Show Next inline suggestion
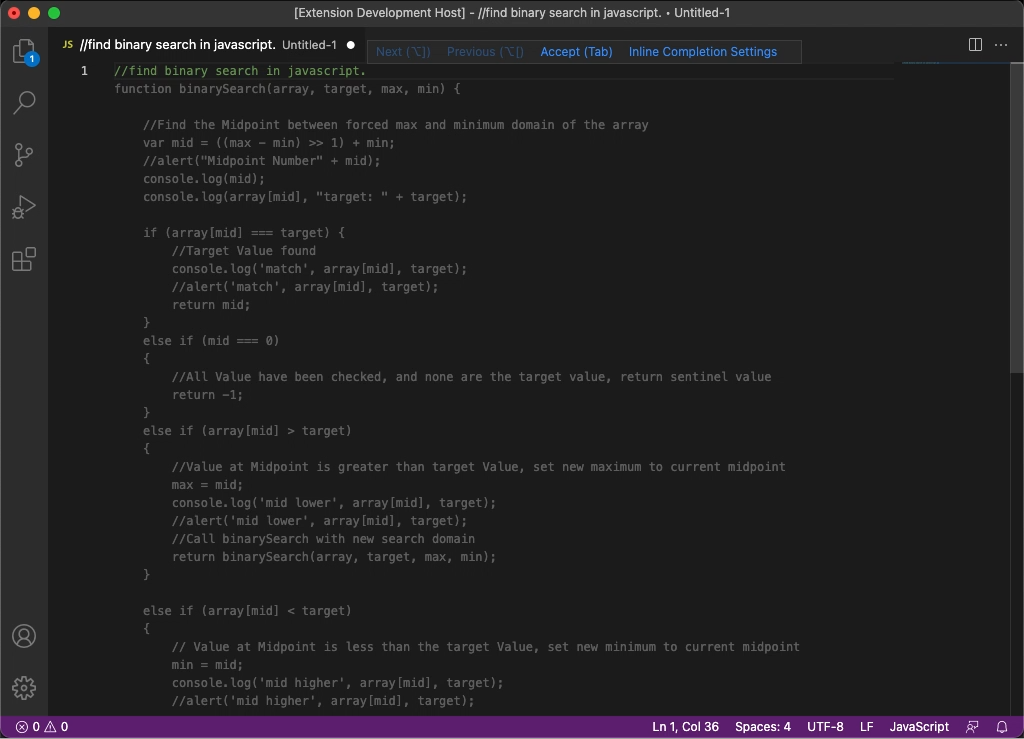Image resolution: width=1024 pixels, height=739 pixels. click(401, 51)
